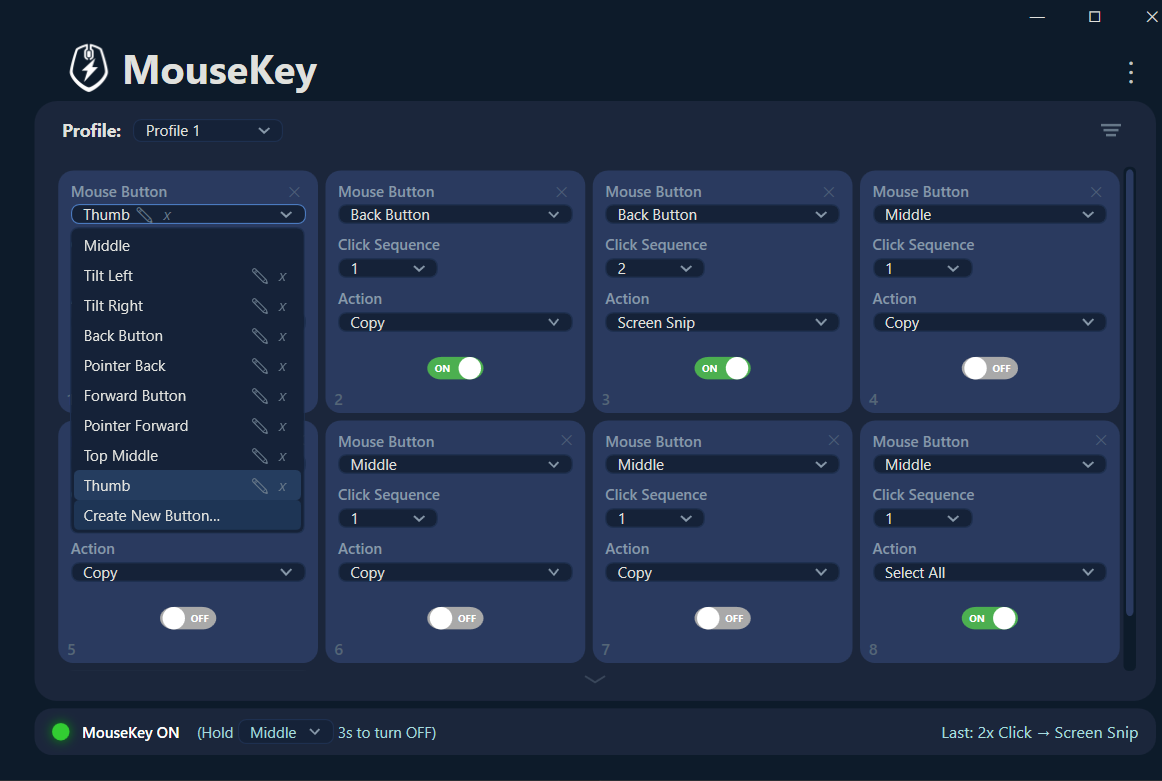Image resolution: width=1162 pixels, height=781 pixels.
Task: Open the three-dot overflow menu top right
Action: click(x=1130, y=72)
